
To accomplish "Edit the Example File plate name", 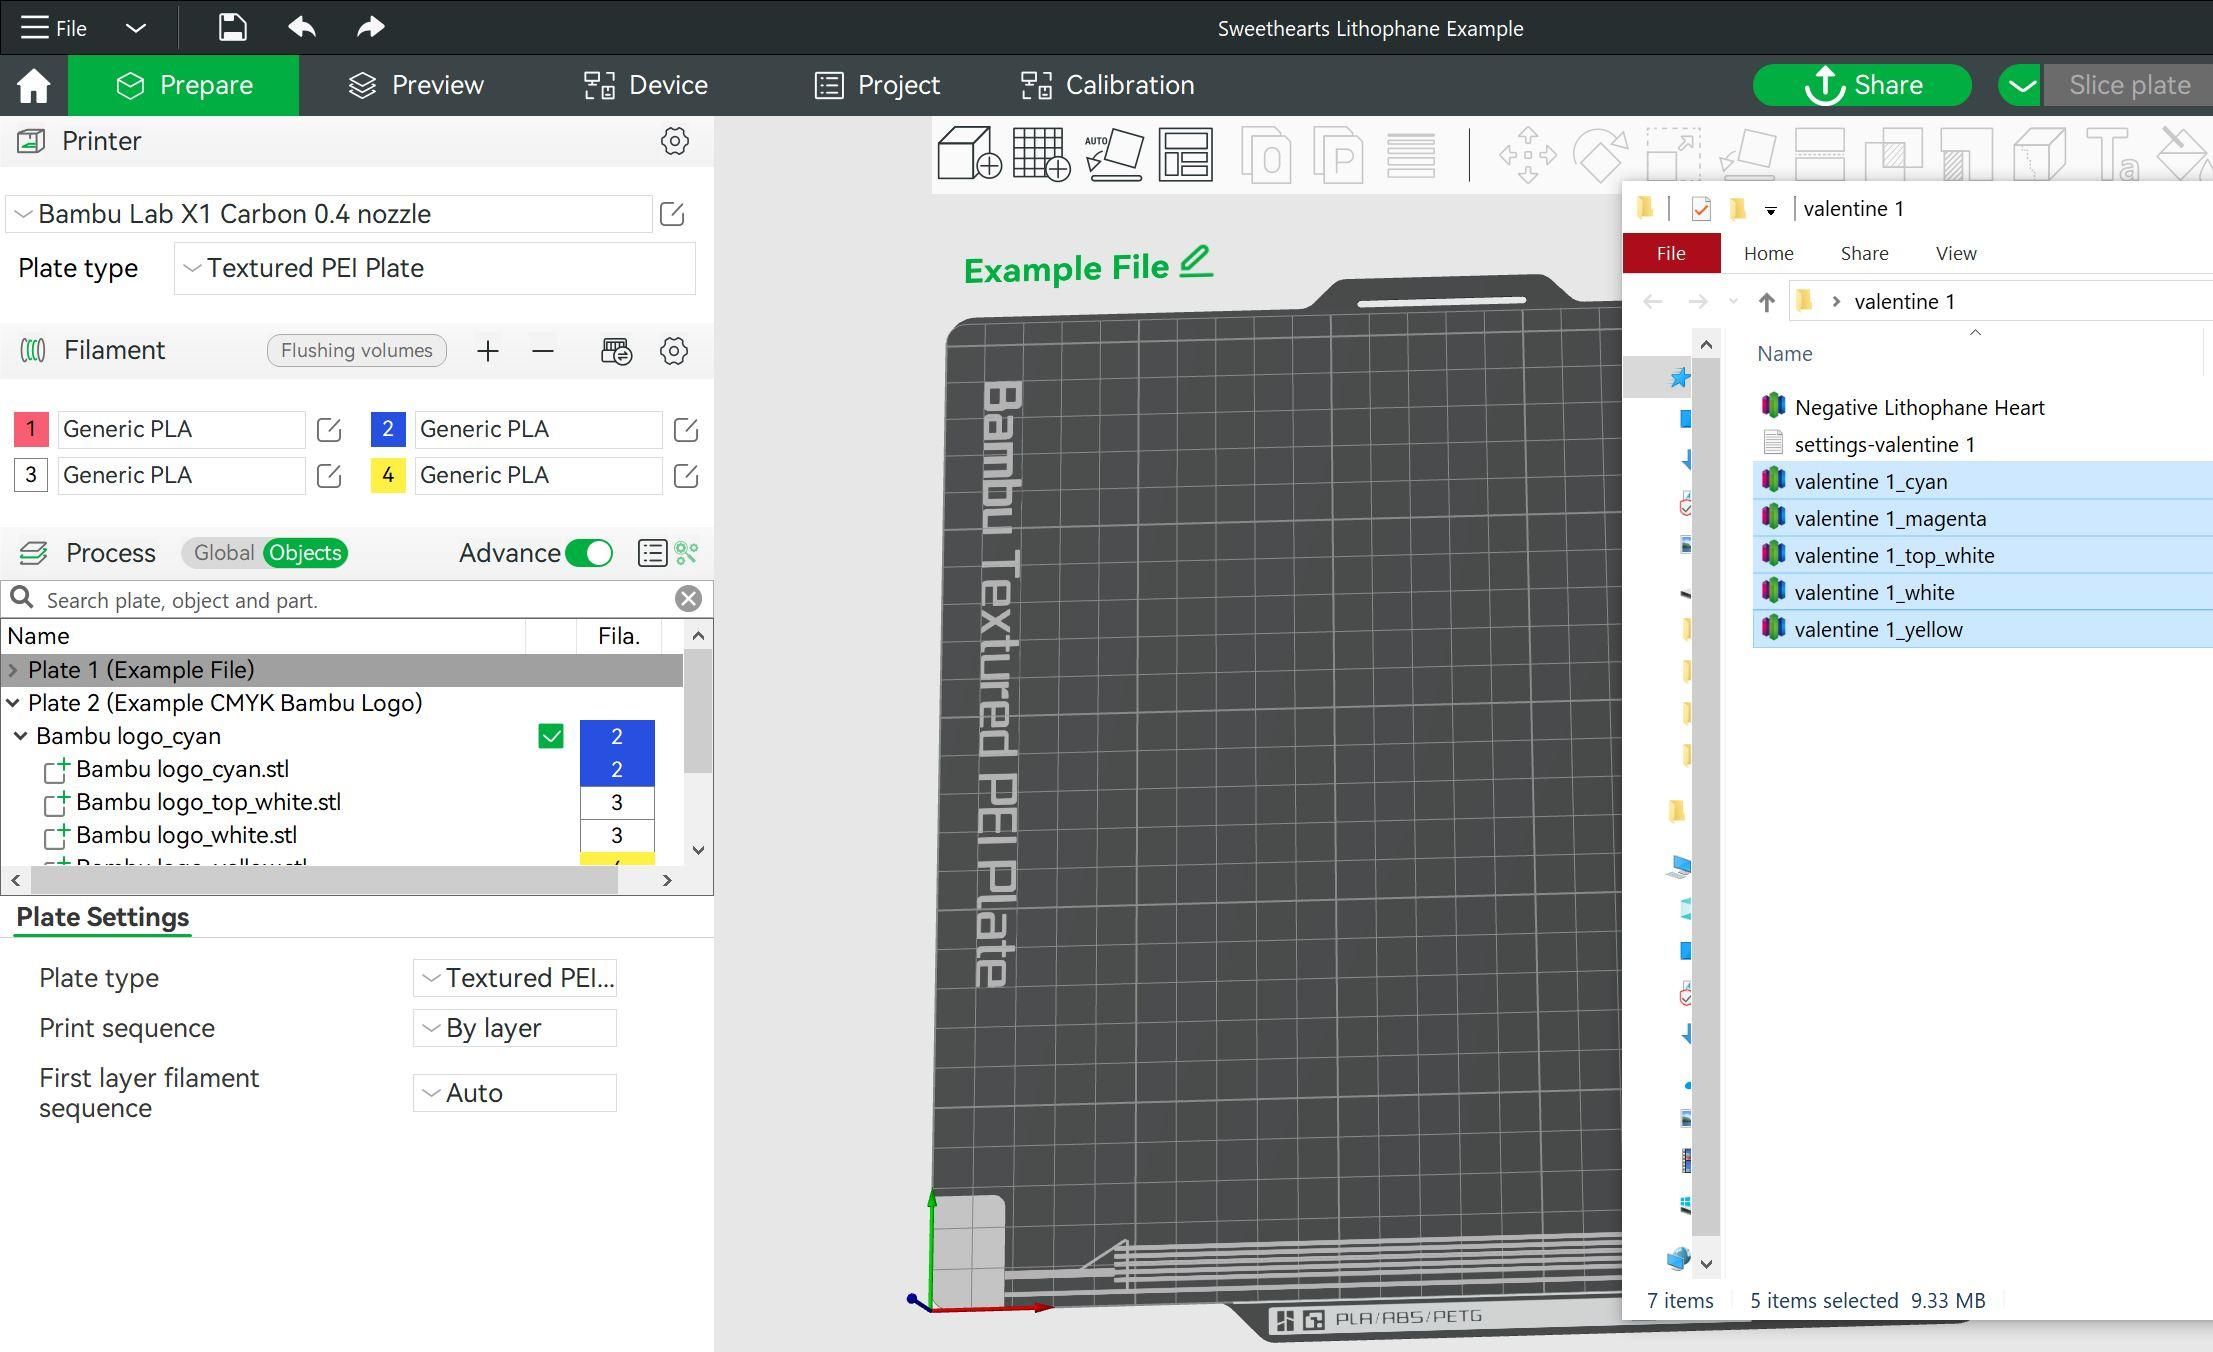I will pyautogui.click(x=1196, y=263).
